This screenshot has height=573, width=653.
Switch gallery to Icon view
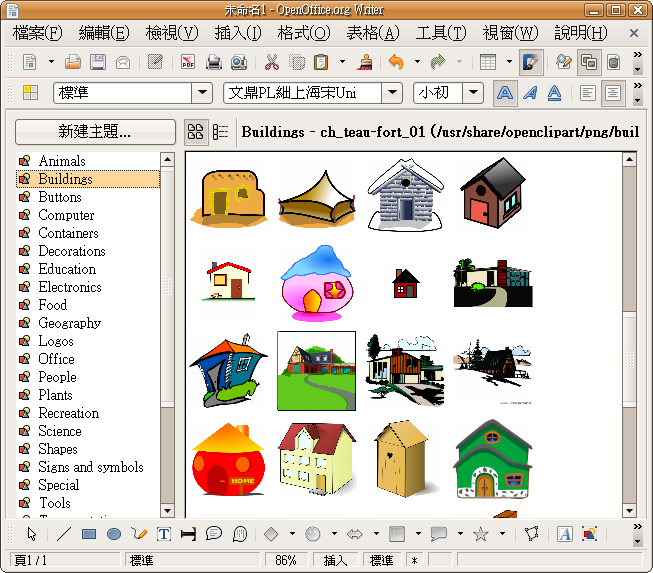[x=196, y=132]
